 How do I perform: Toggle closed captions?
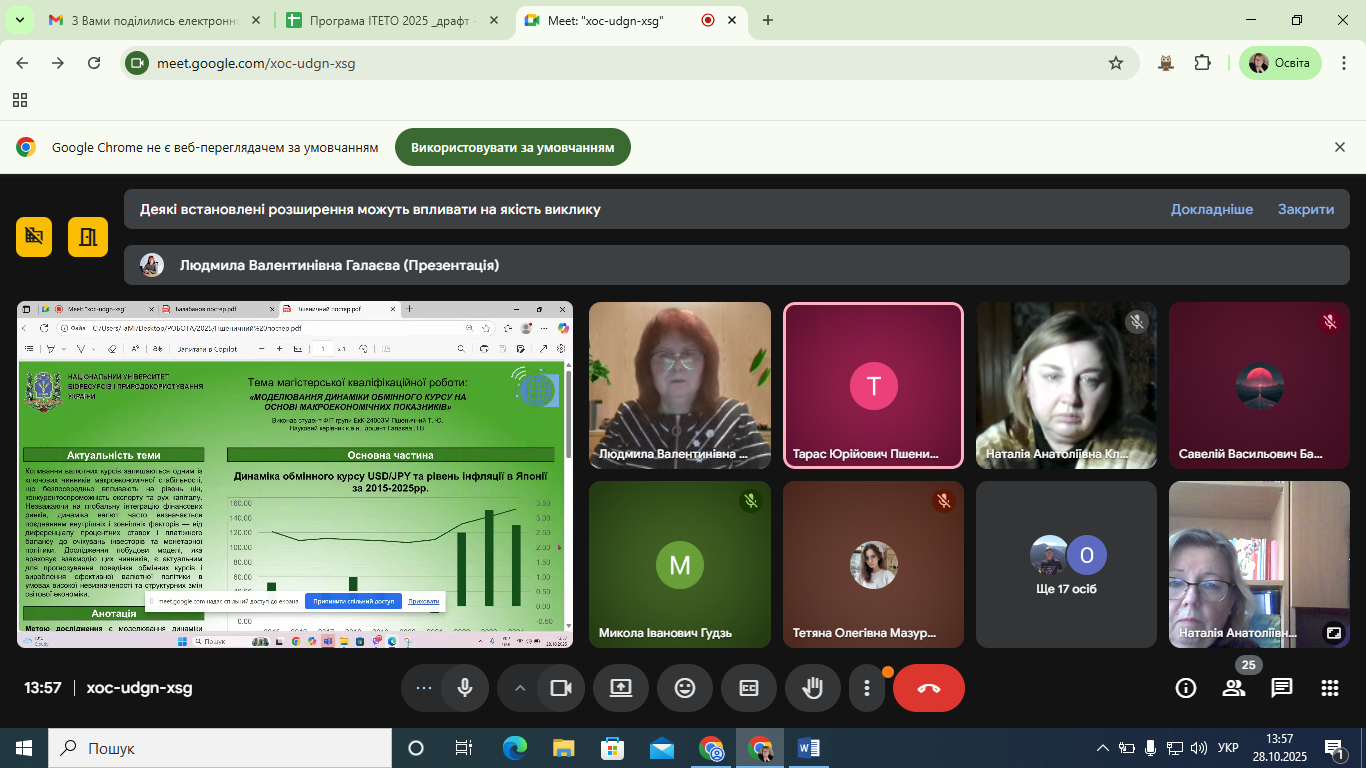(749, 688)
